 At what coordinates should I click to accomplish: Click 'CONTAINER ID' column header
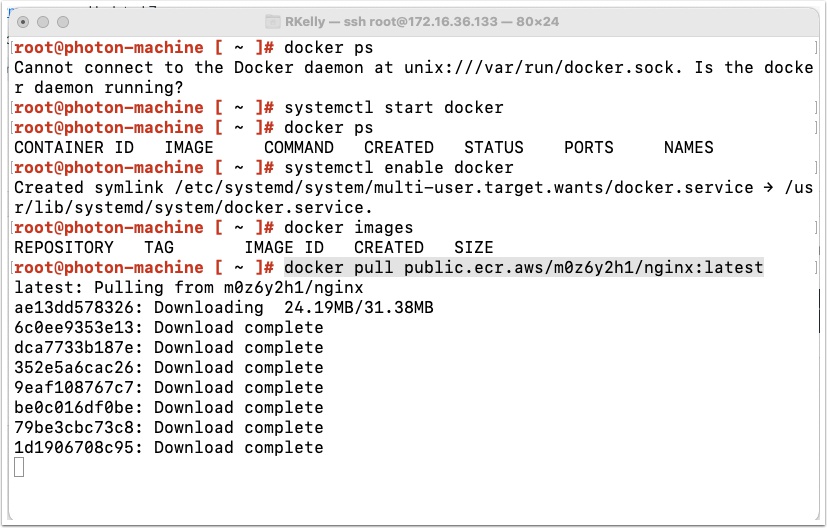coord(74,148)
